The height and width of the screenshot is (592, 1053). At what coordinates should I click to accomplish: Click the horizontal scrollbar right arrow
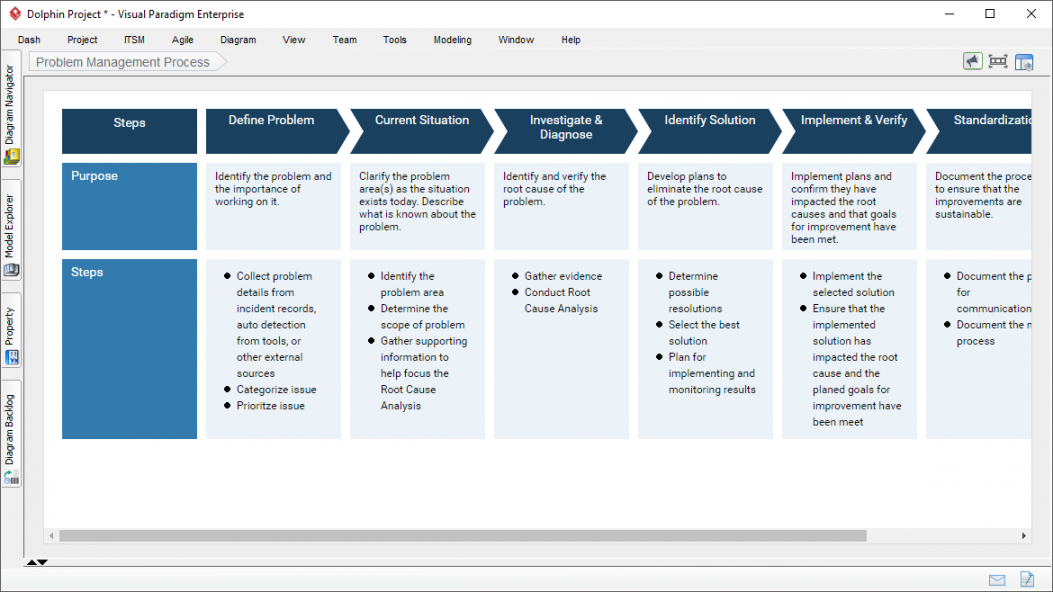[1023, 536]
